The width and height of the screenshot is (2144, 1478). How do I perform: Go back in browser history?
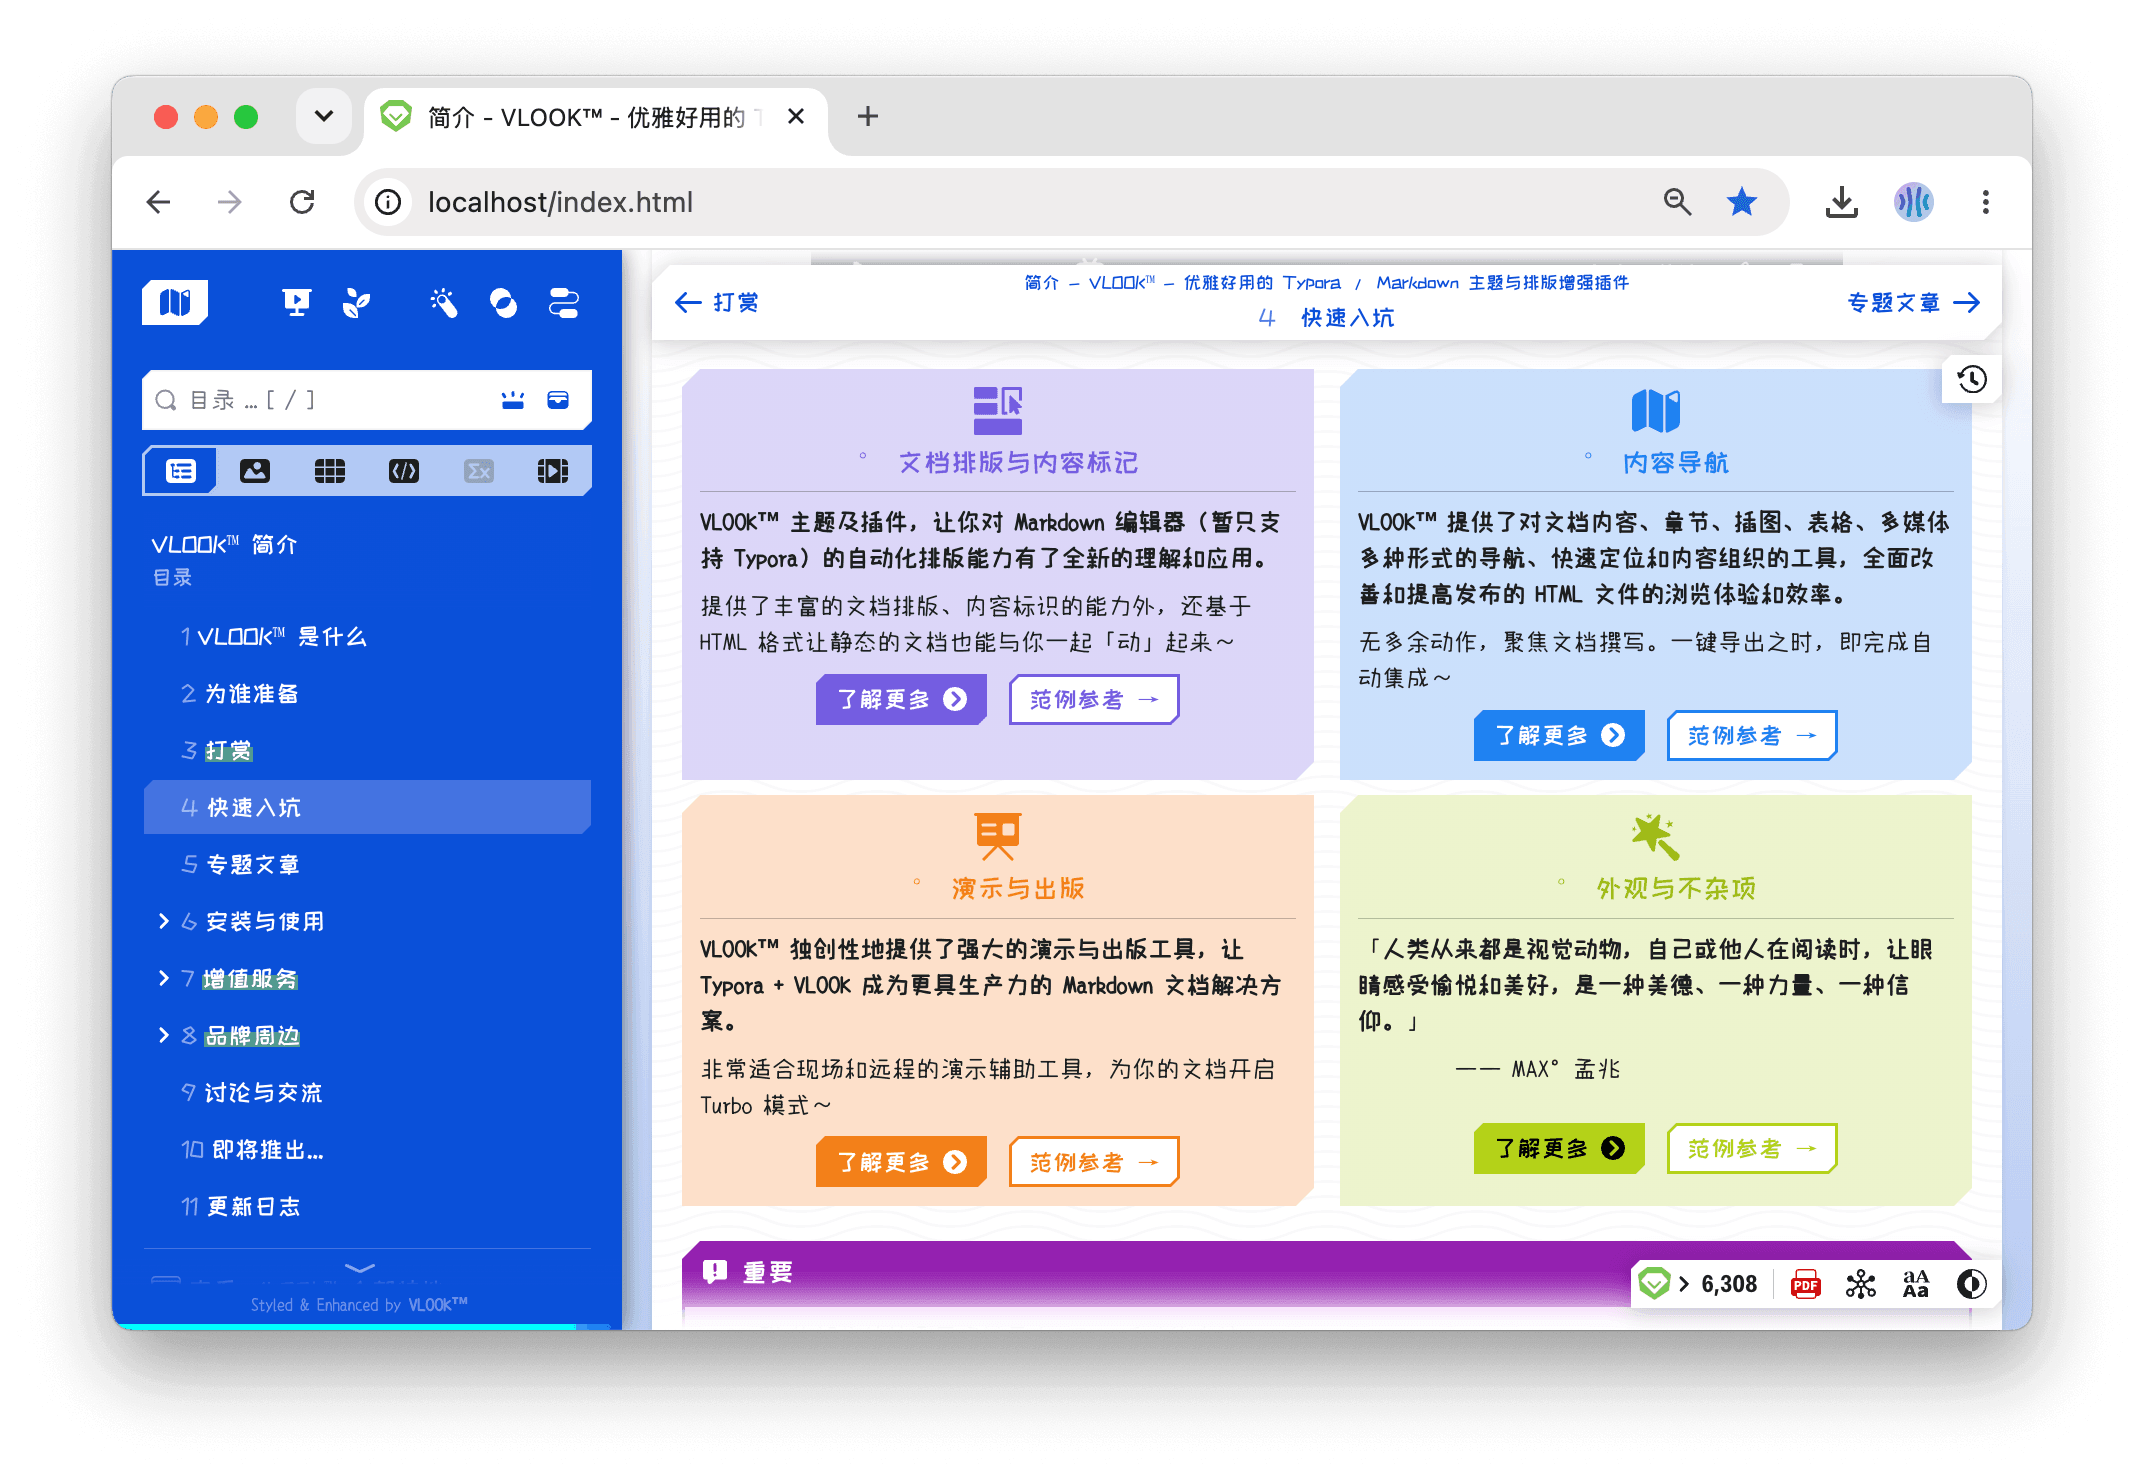click(159, 202)
